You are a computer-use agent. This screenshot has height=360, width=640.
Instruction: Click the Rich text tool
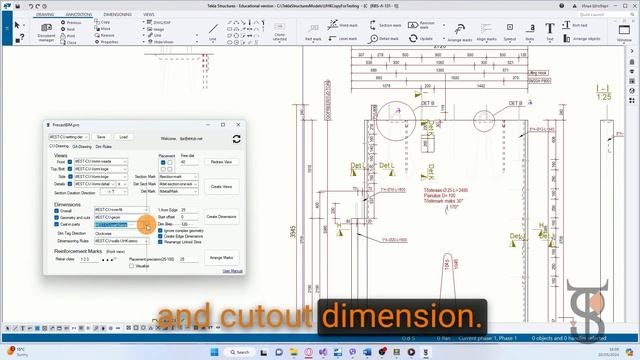574,25
